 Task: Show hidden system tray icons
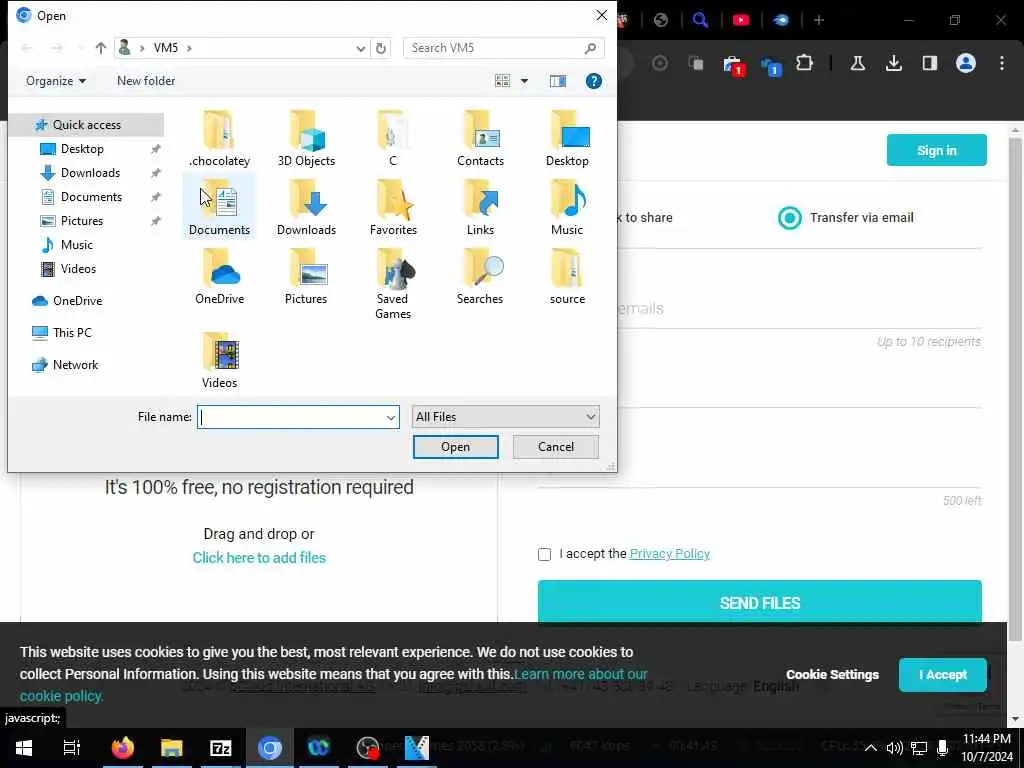[870, 747]
